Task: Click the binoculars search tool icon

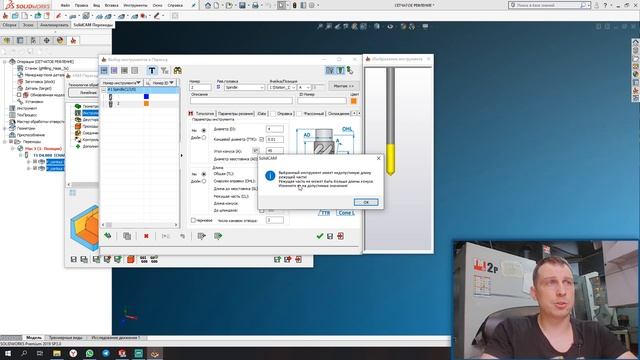Action: point(178,71)
